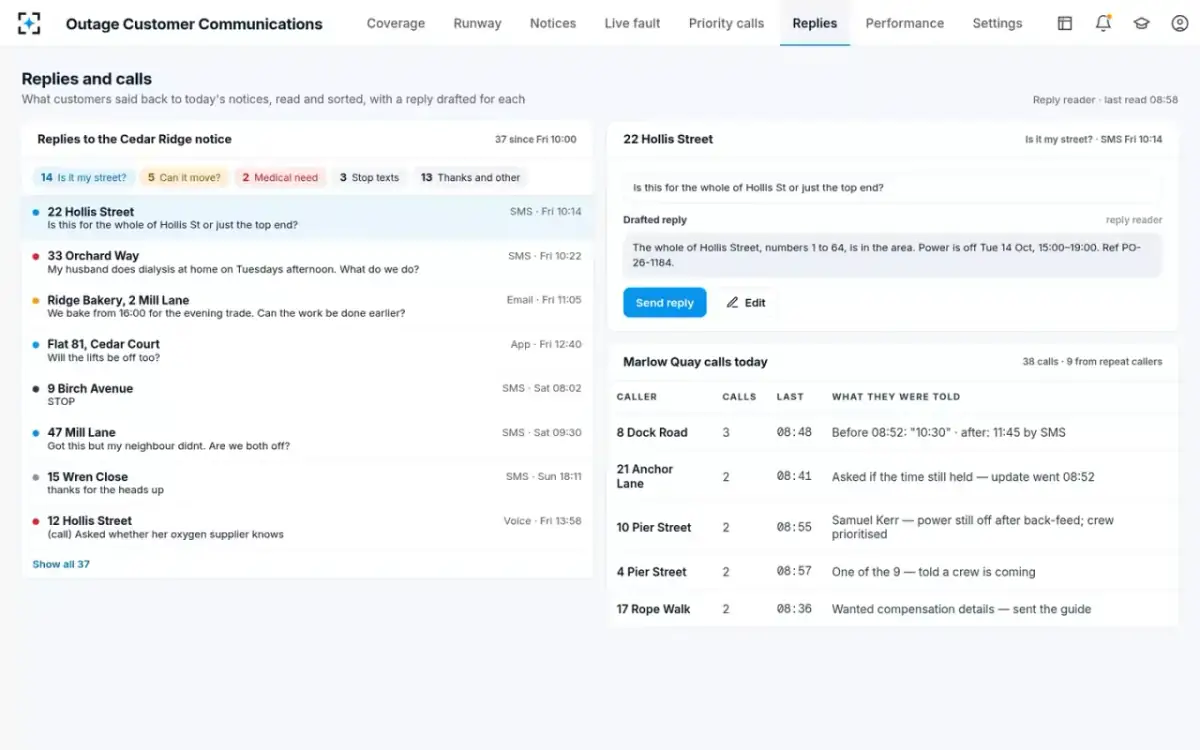Open the layout panel icon
Viewport: 1200px width, 750px height.
click(1065, 23)
